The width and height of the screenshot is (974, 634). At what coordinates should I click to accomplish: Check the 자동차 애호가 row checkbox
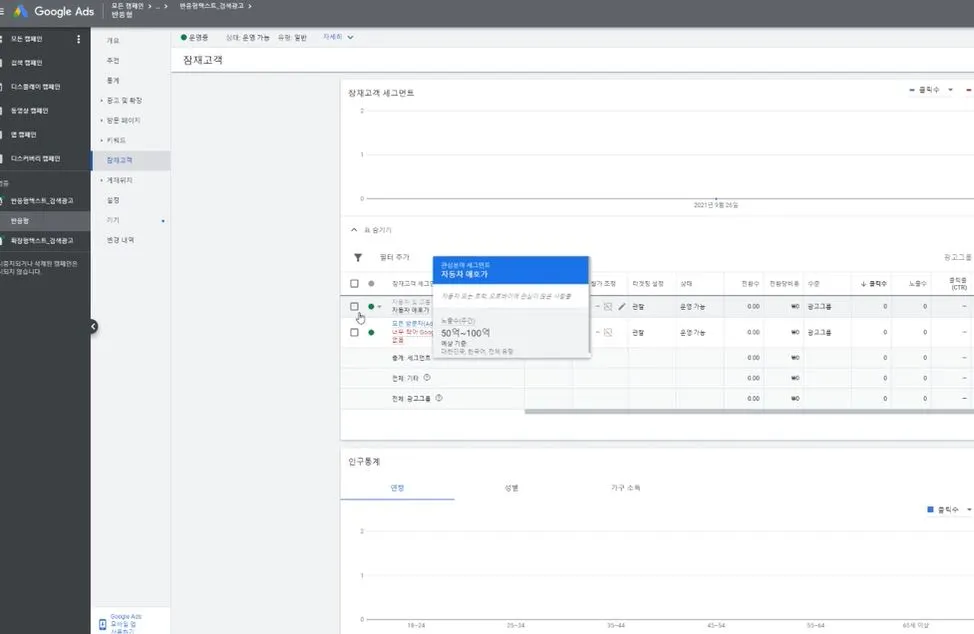pyautogui.click(x=354, y=307)
